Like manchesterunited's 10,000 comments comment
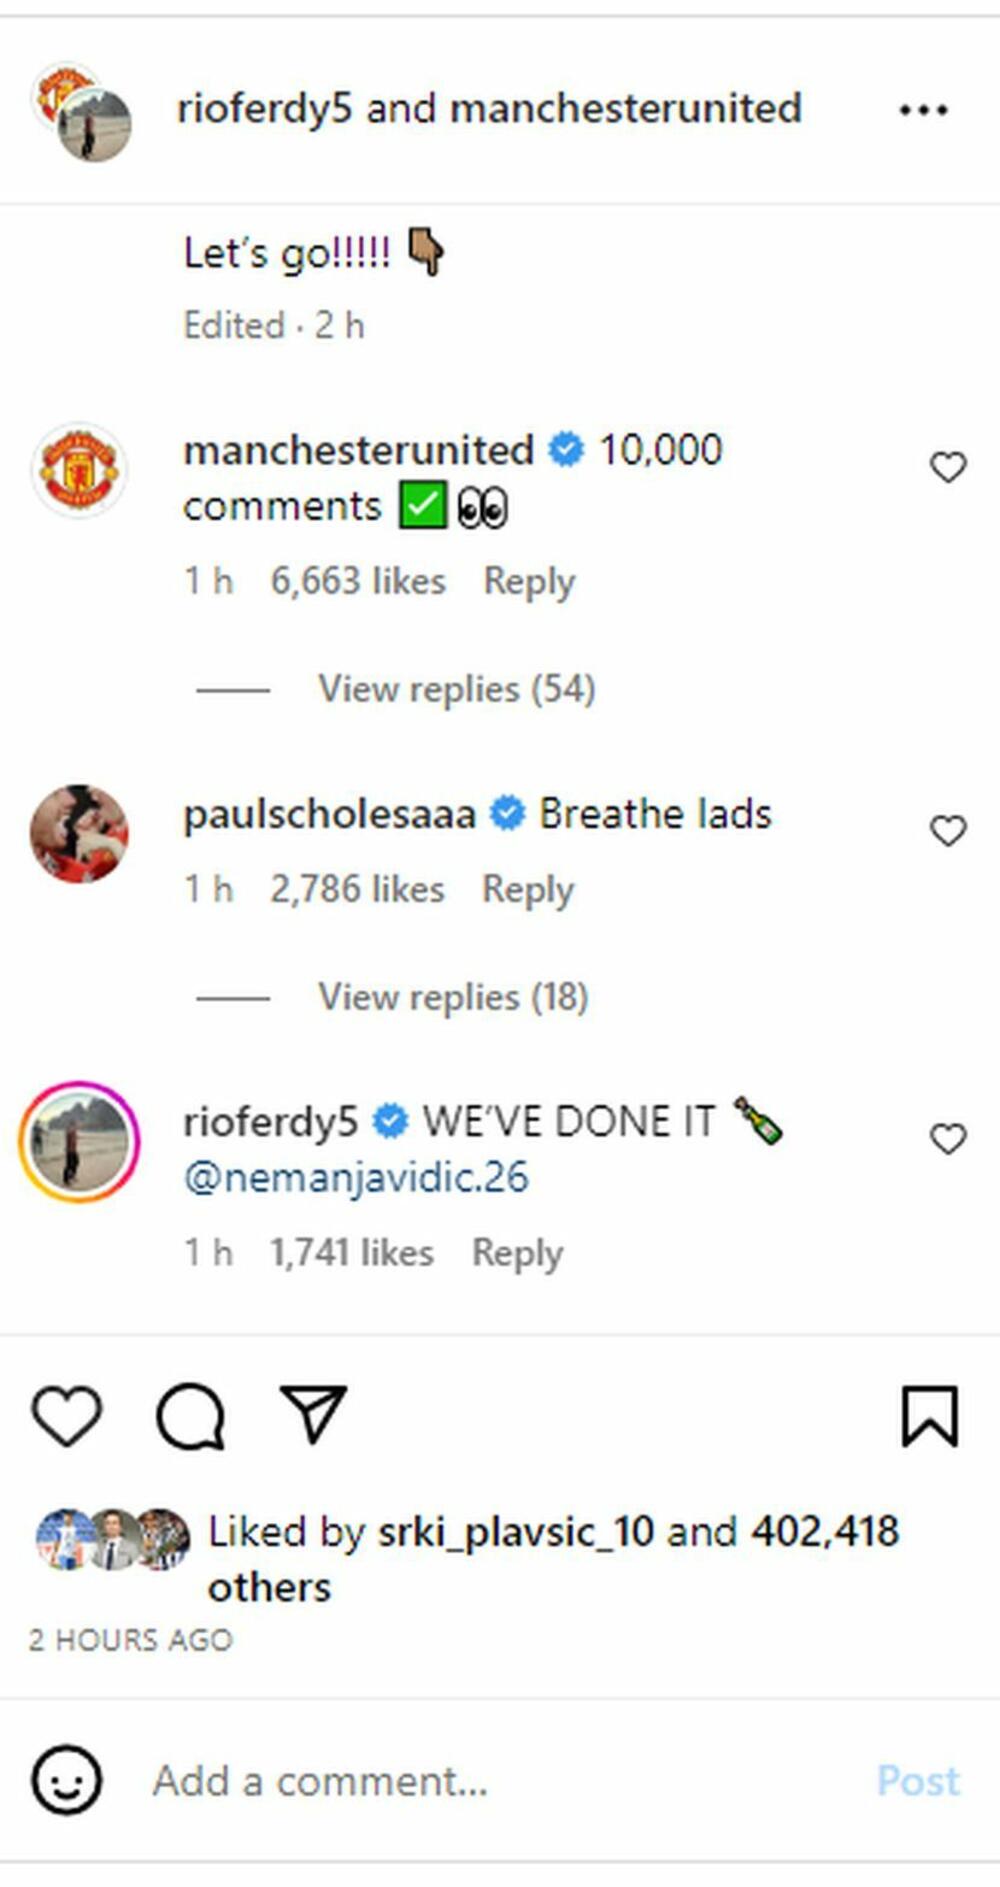 948,467
